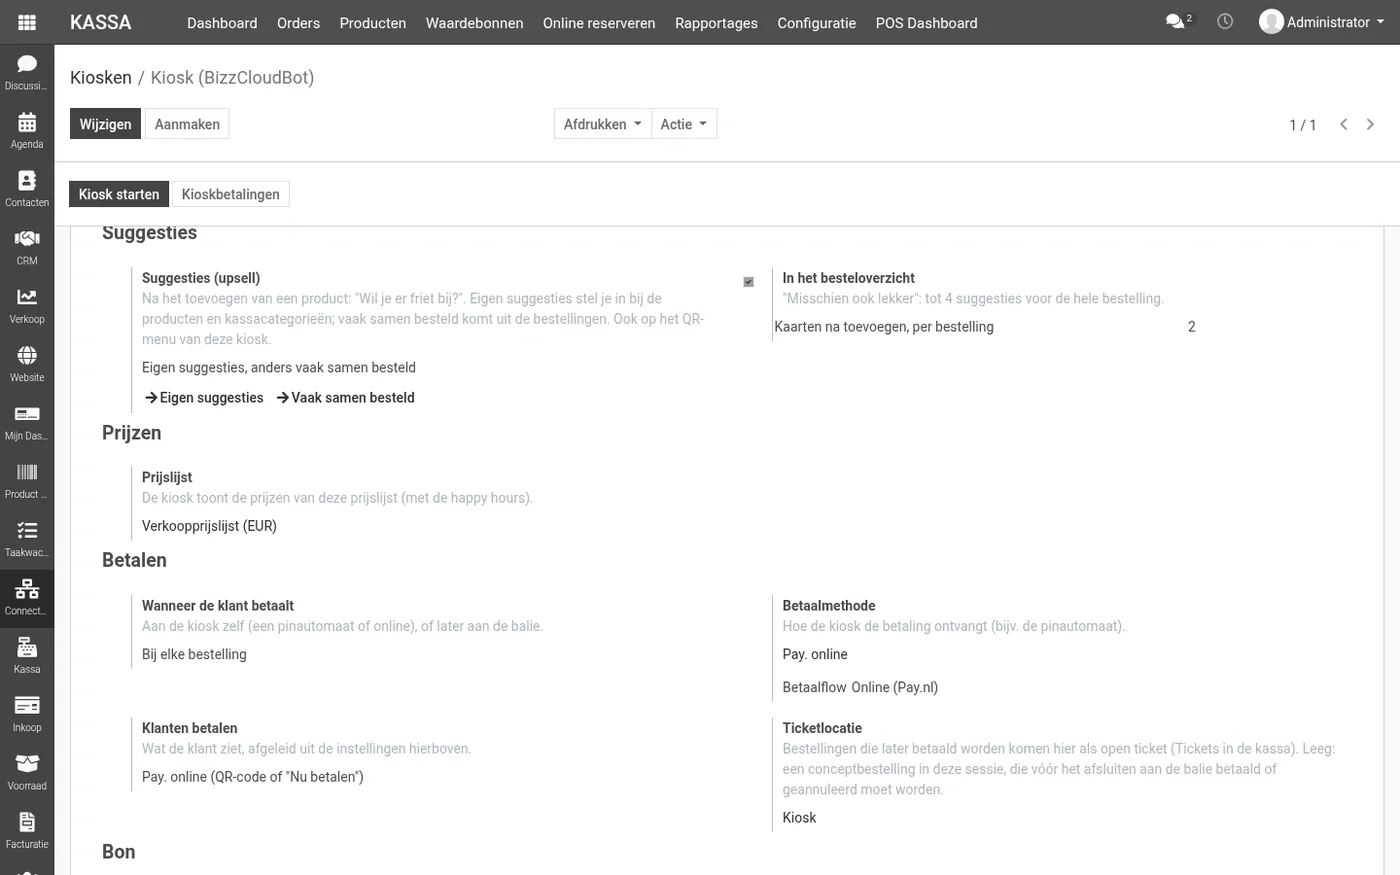Viewport: 1400px width, 875px height.
Task: Open the activities clock icon
Action: [x=1225, y=22]
